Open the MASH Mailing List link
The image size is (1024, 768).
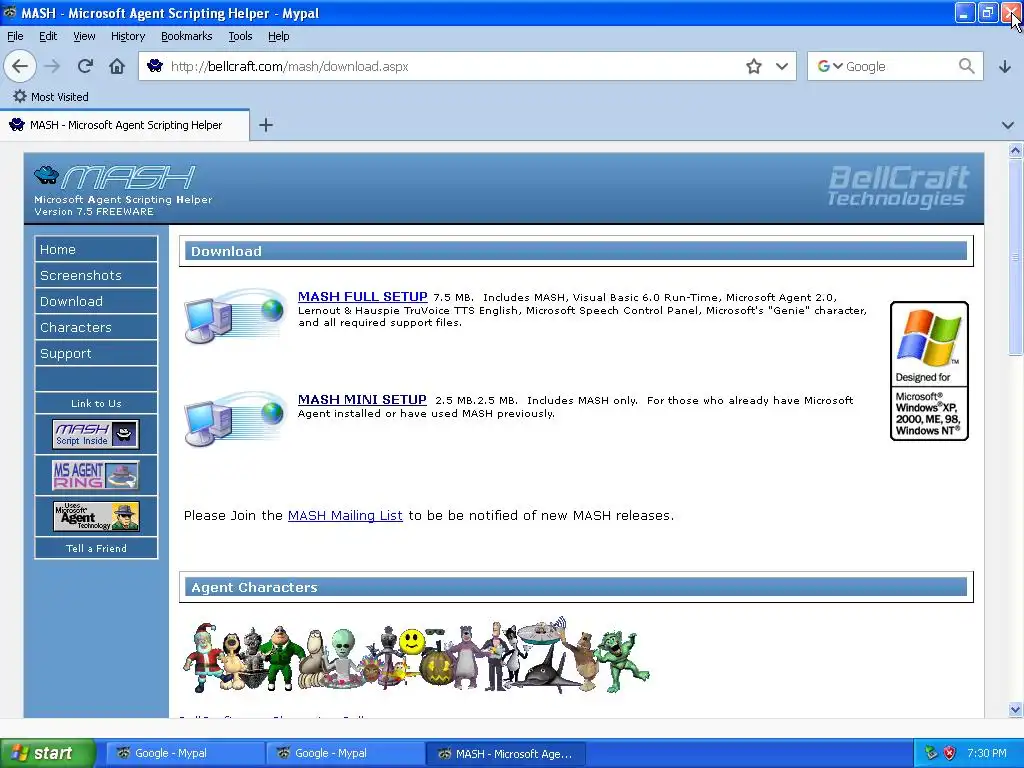[x=345, y=515]
